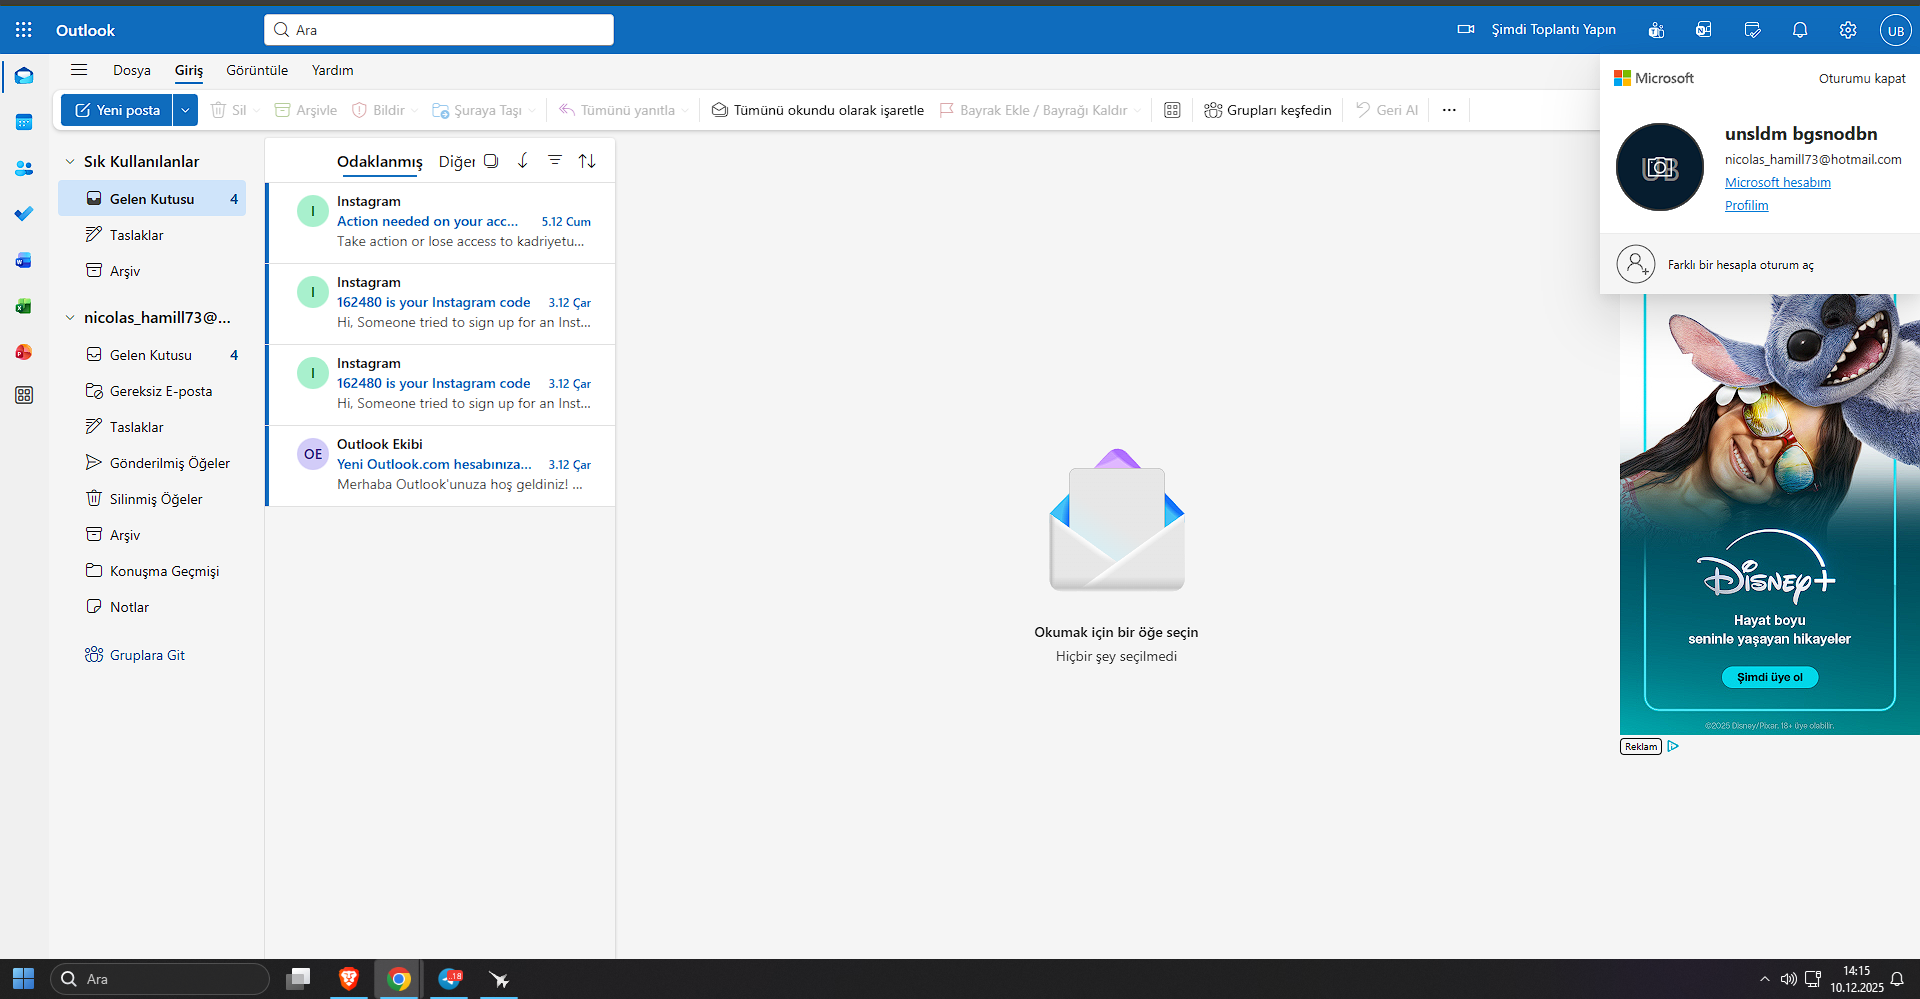The width and height of the screenshot is (1920, 999).
Task: Open Mail in the left app rail
Action: click(x=24, y=76)
